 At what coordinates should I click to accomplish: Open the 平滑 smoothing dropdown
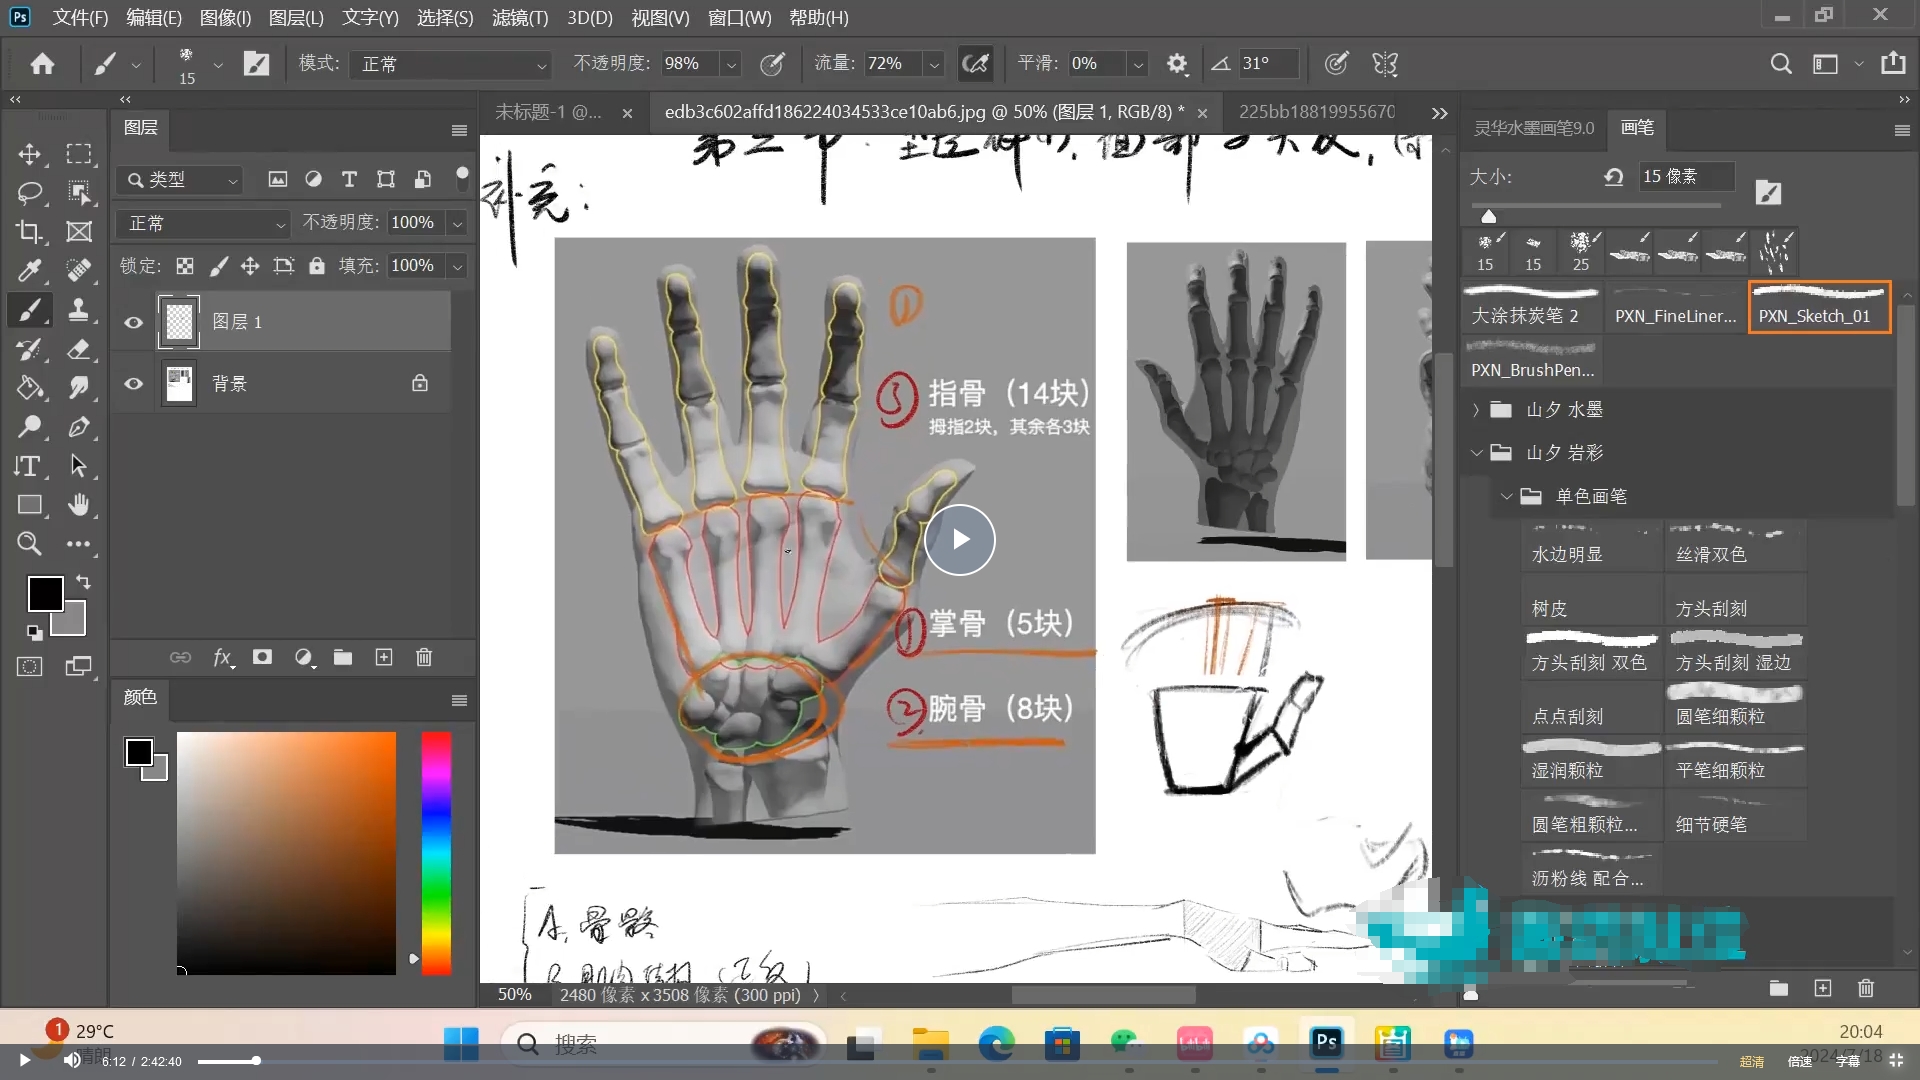coord(1138,64)
